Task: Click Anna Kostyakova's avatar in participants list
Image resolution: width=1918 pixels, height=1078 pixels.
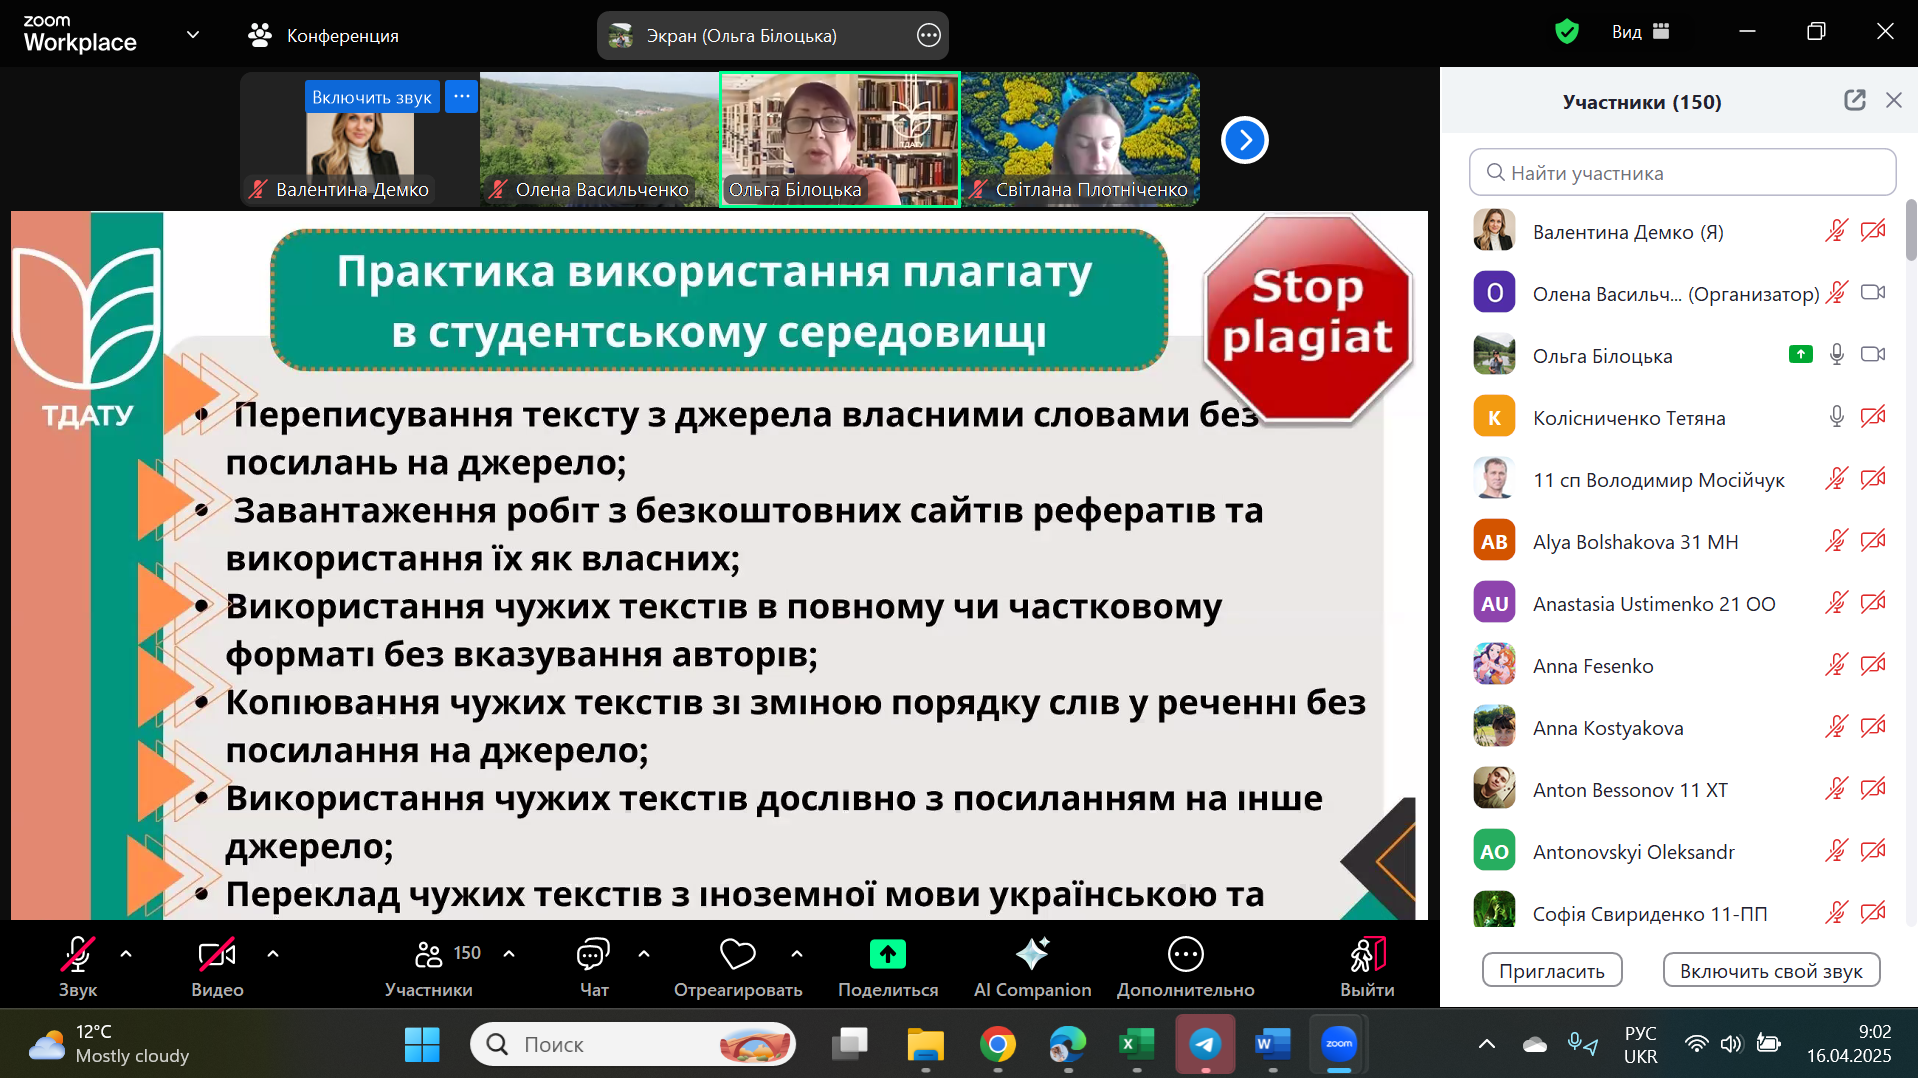Action: [x=1494, y=727]
